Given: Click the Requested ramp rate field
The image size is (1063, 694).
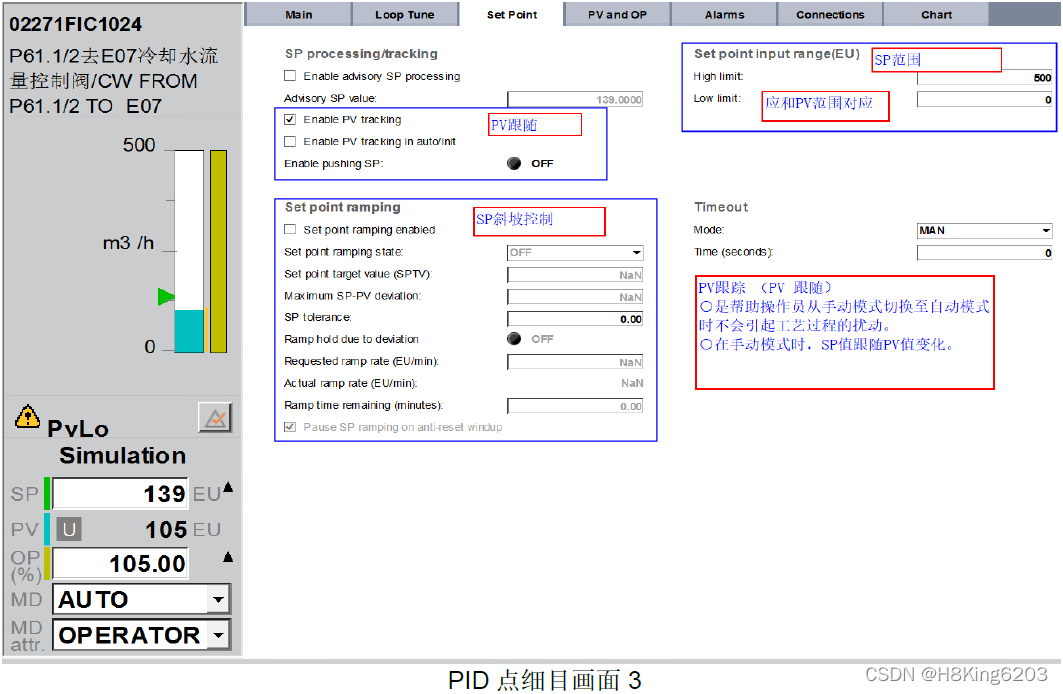Looking at the screenshot, I should tap(575, 362).
